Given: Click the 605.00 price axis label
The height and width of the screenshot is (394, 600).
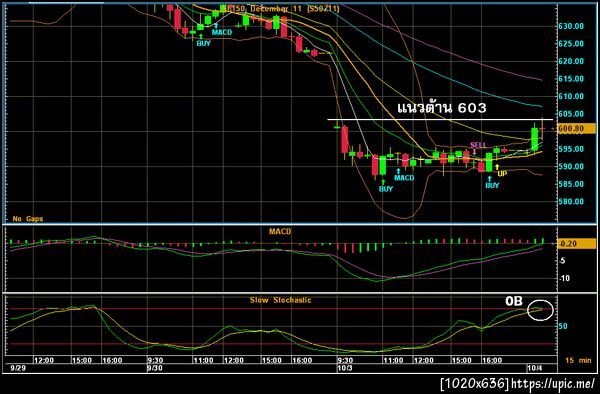Looking at the screenshot, I should pos(571,114).
